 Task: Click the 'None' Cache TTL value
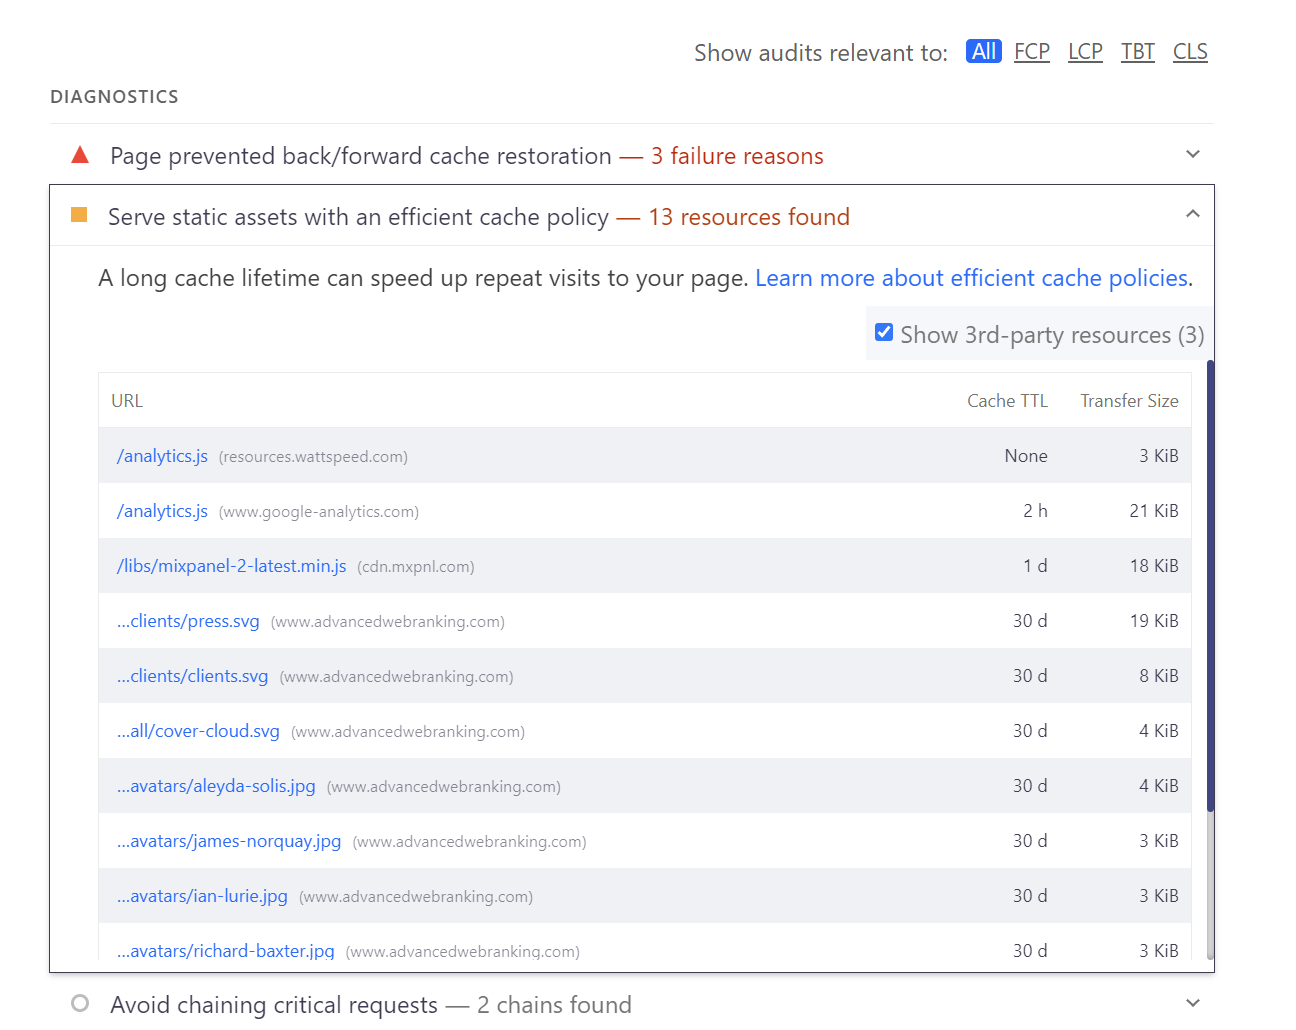[x=1026, y=456]
